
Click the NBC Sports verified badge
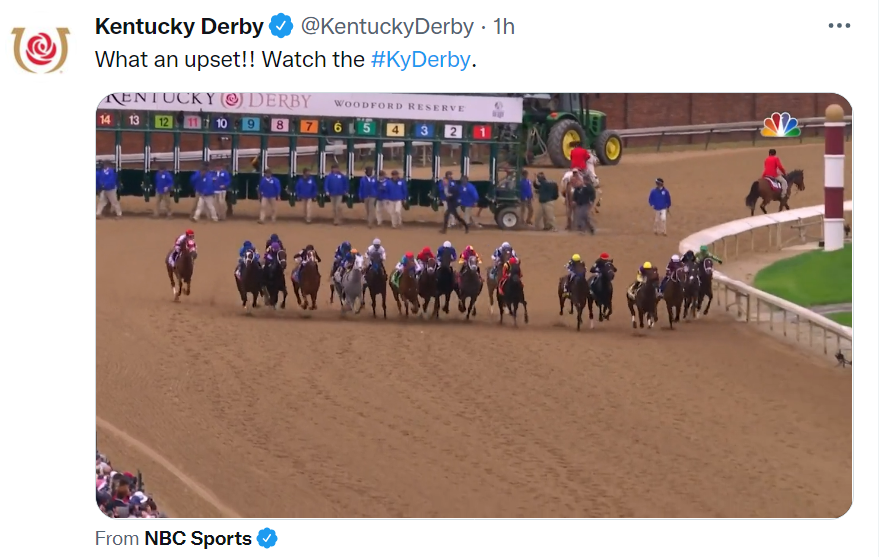pos(267,538)
